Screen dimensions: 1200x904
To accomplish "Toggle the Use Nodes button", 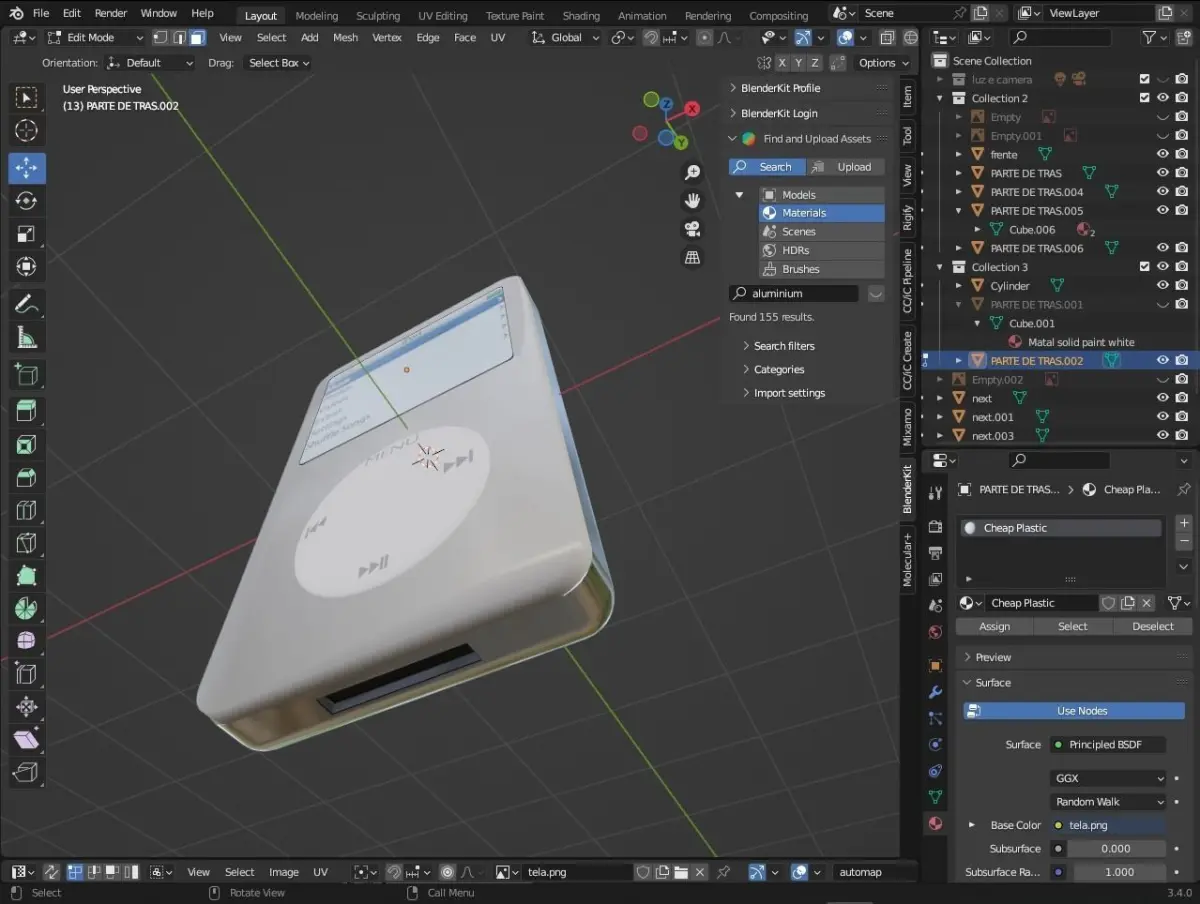I will tap(1074, 711).
